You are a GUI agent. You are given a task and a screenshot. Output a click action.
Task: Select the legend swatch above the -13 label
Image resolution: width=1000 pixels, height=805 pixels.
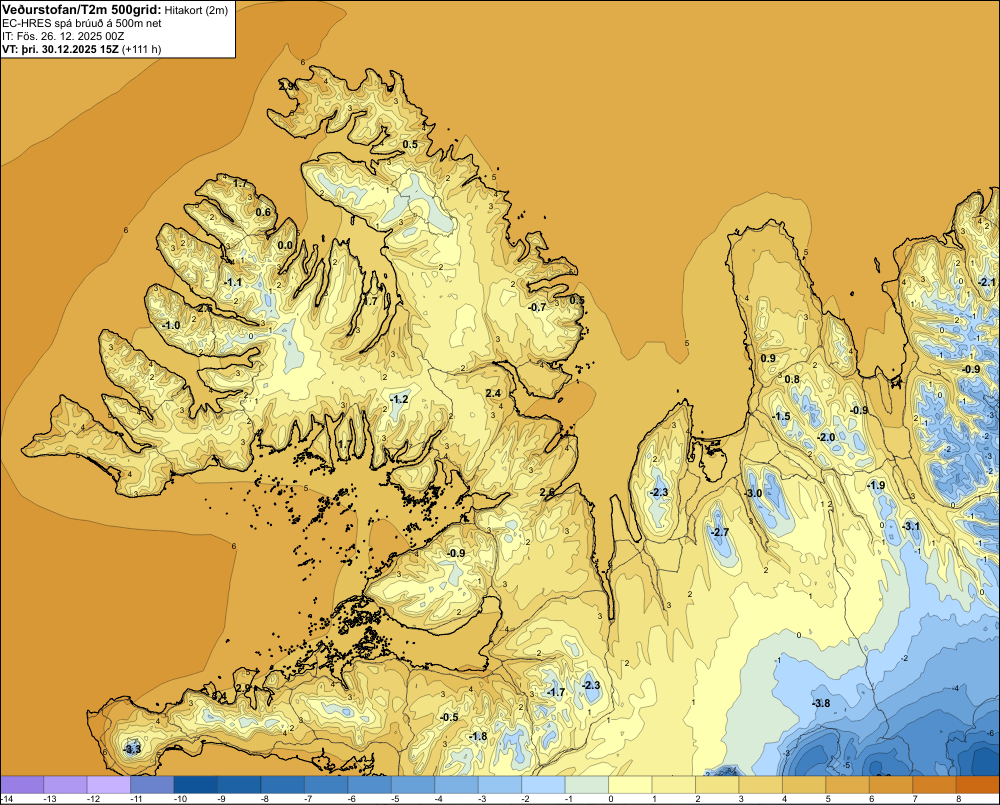point(65,785)
